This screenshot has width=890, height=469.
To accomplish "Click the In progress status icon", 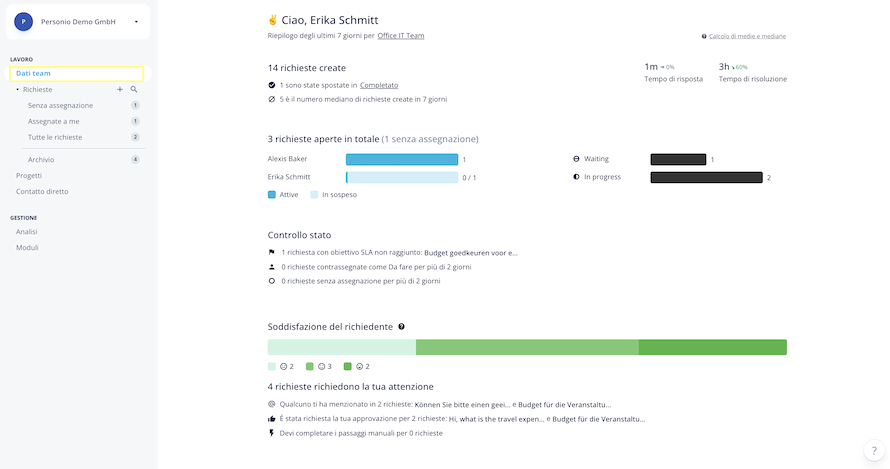I will coord(576,177).
